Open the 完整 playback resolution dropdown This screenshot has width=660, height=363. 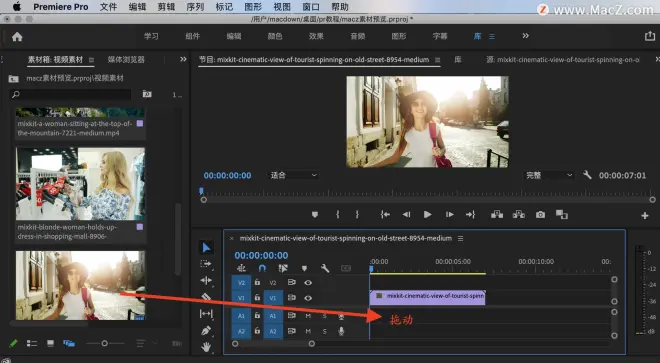coord(549,175)
